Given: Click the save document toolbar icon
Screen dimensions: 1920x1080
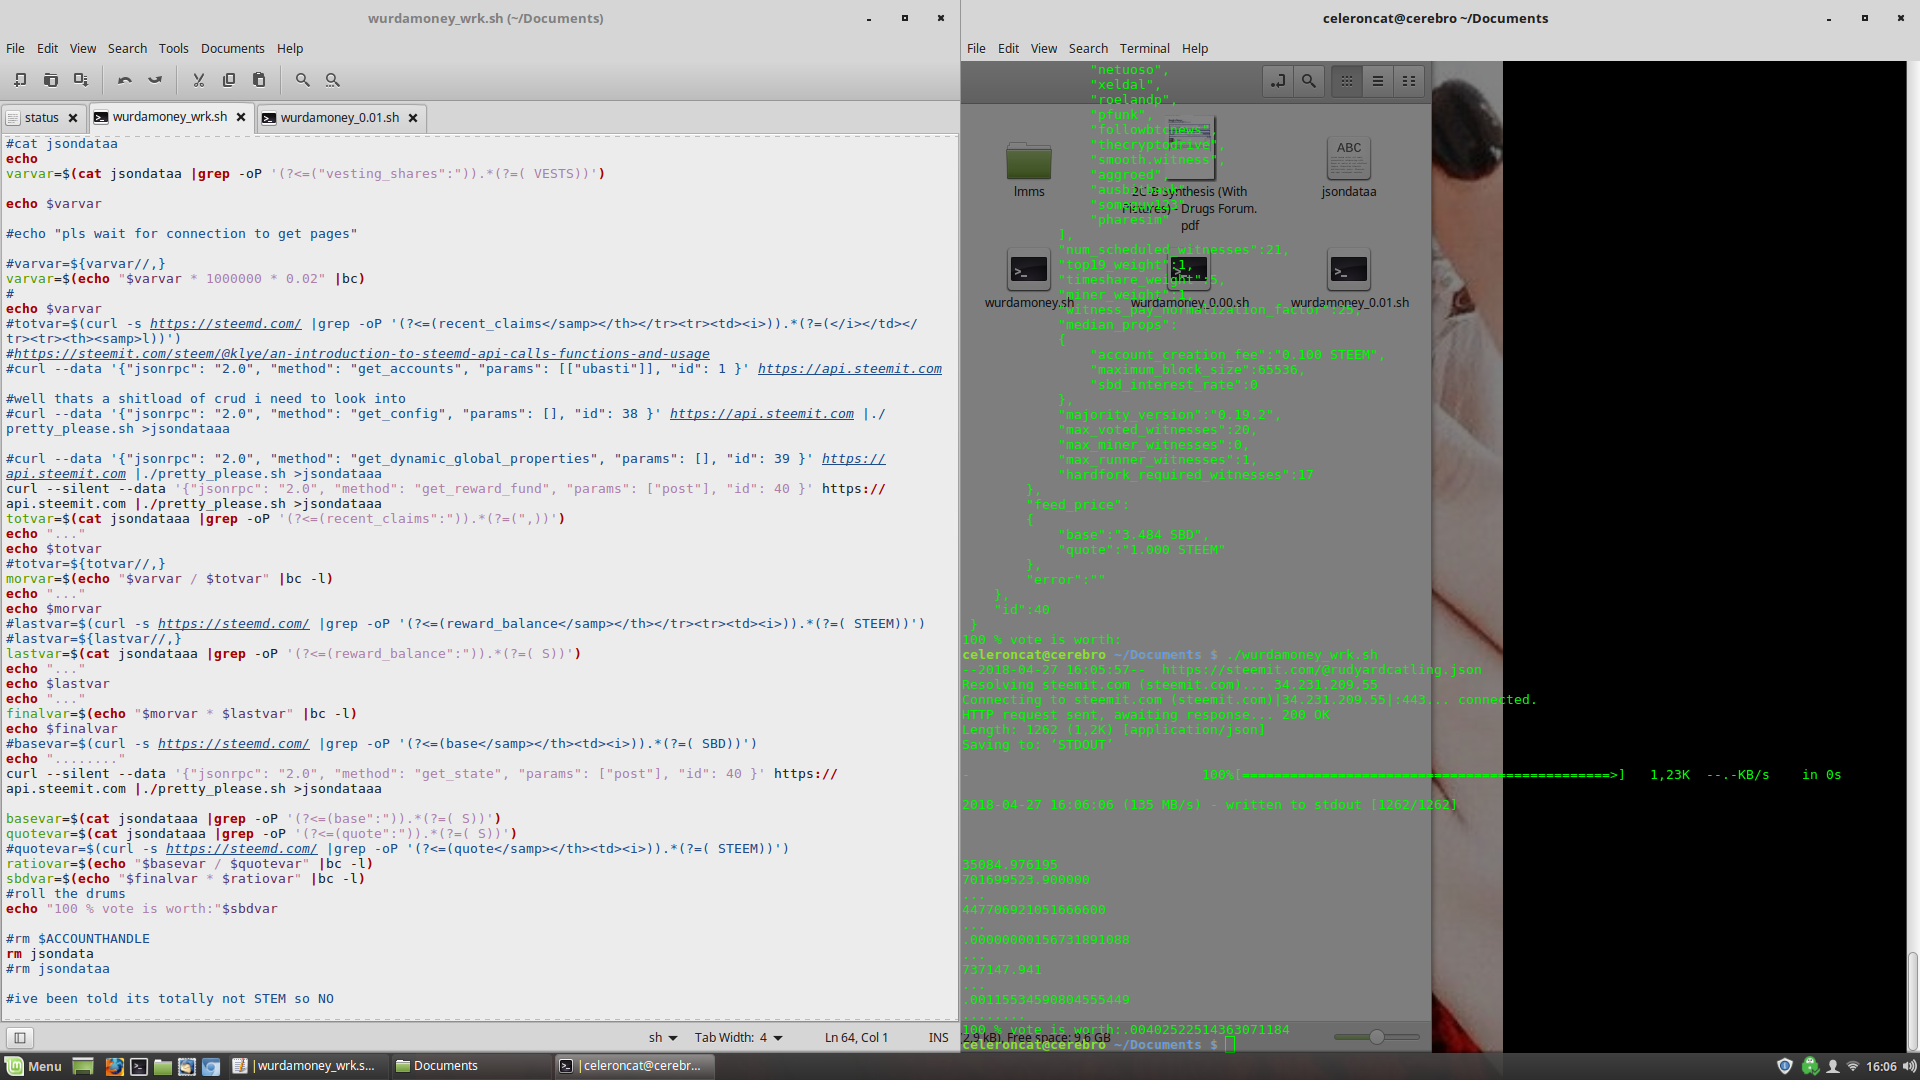Looking at the screenshot, I should click(x=81, y=80).
